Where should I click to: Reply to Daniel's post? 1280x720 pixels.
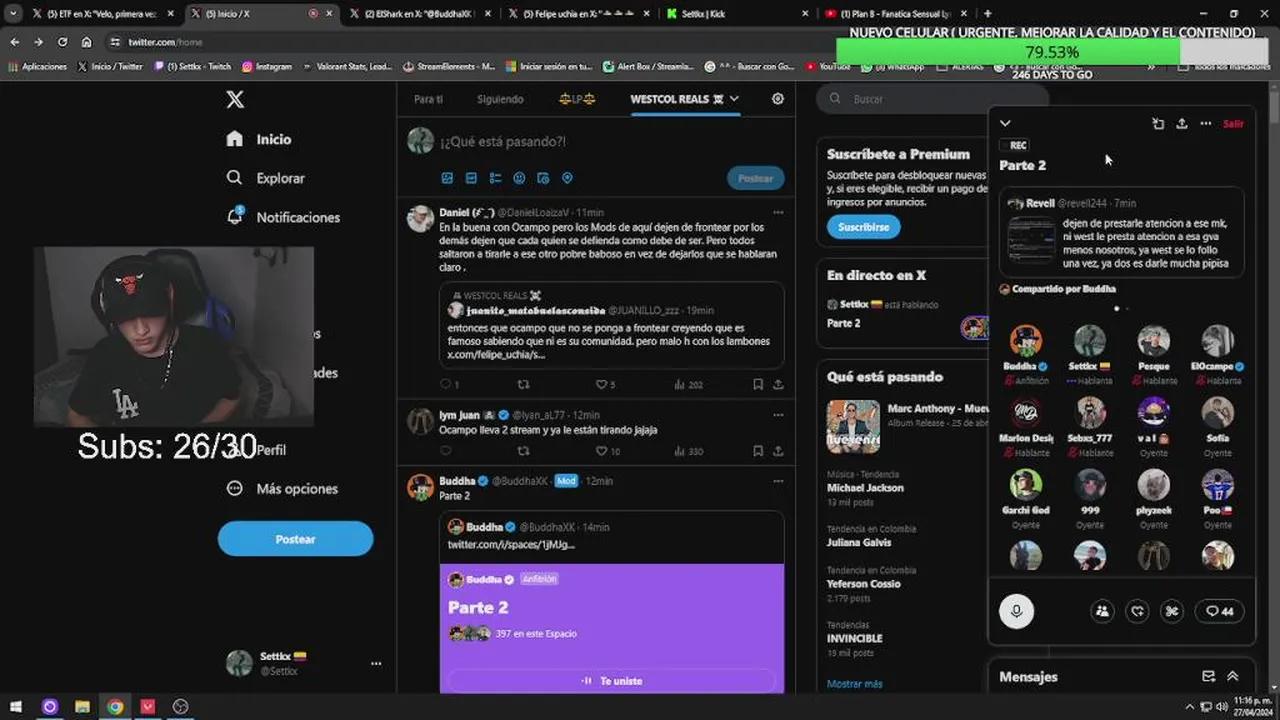[446, 384]
